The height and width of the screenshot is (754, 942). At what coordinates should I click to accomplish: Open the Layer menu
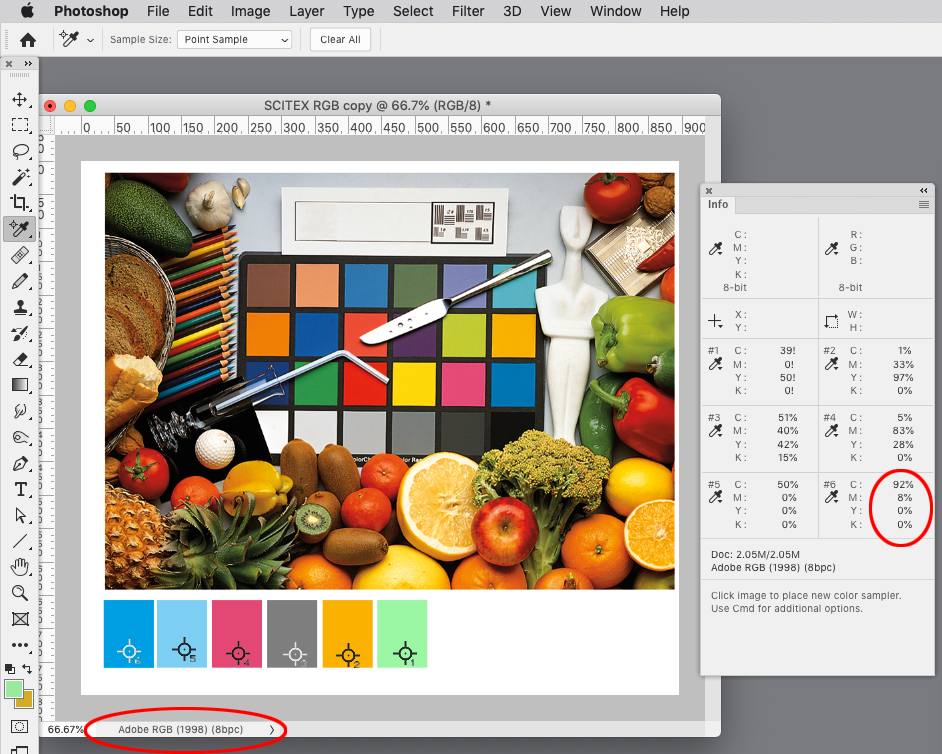[x=306, y=11]
